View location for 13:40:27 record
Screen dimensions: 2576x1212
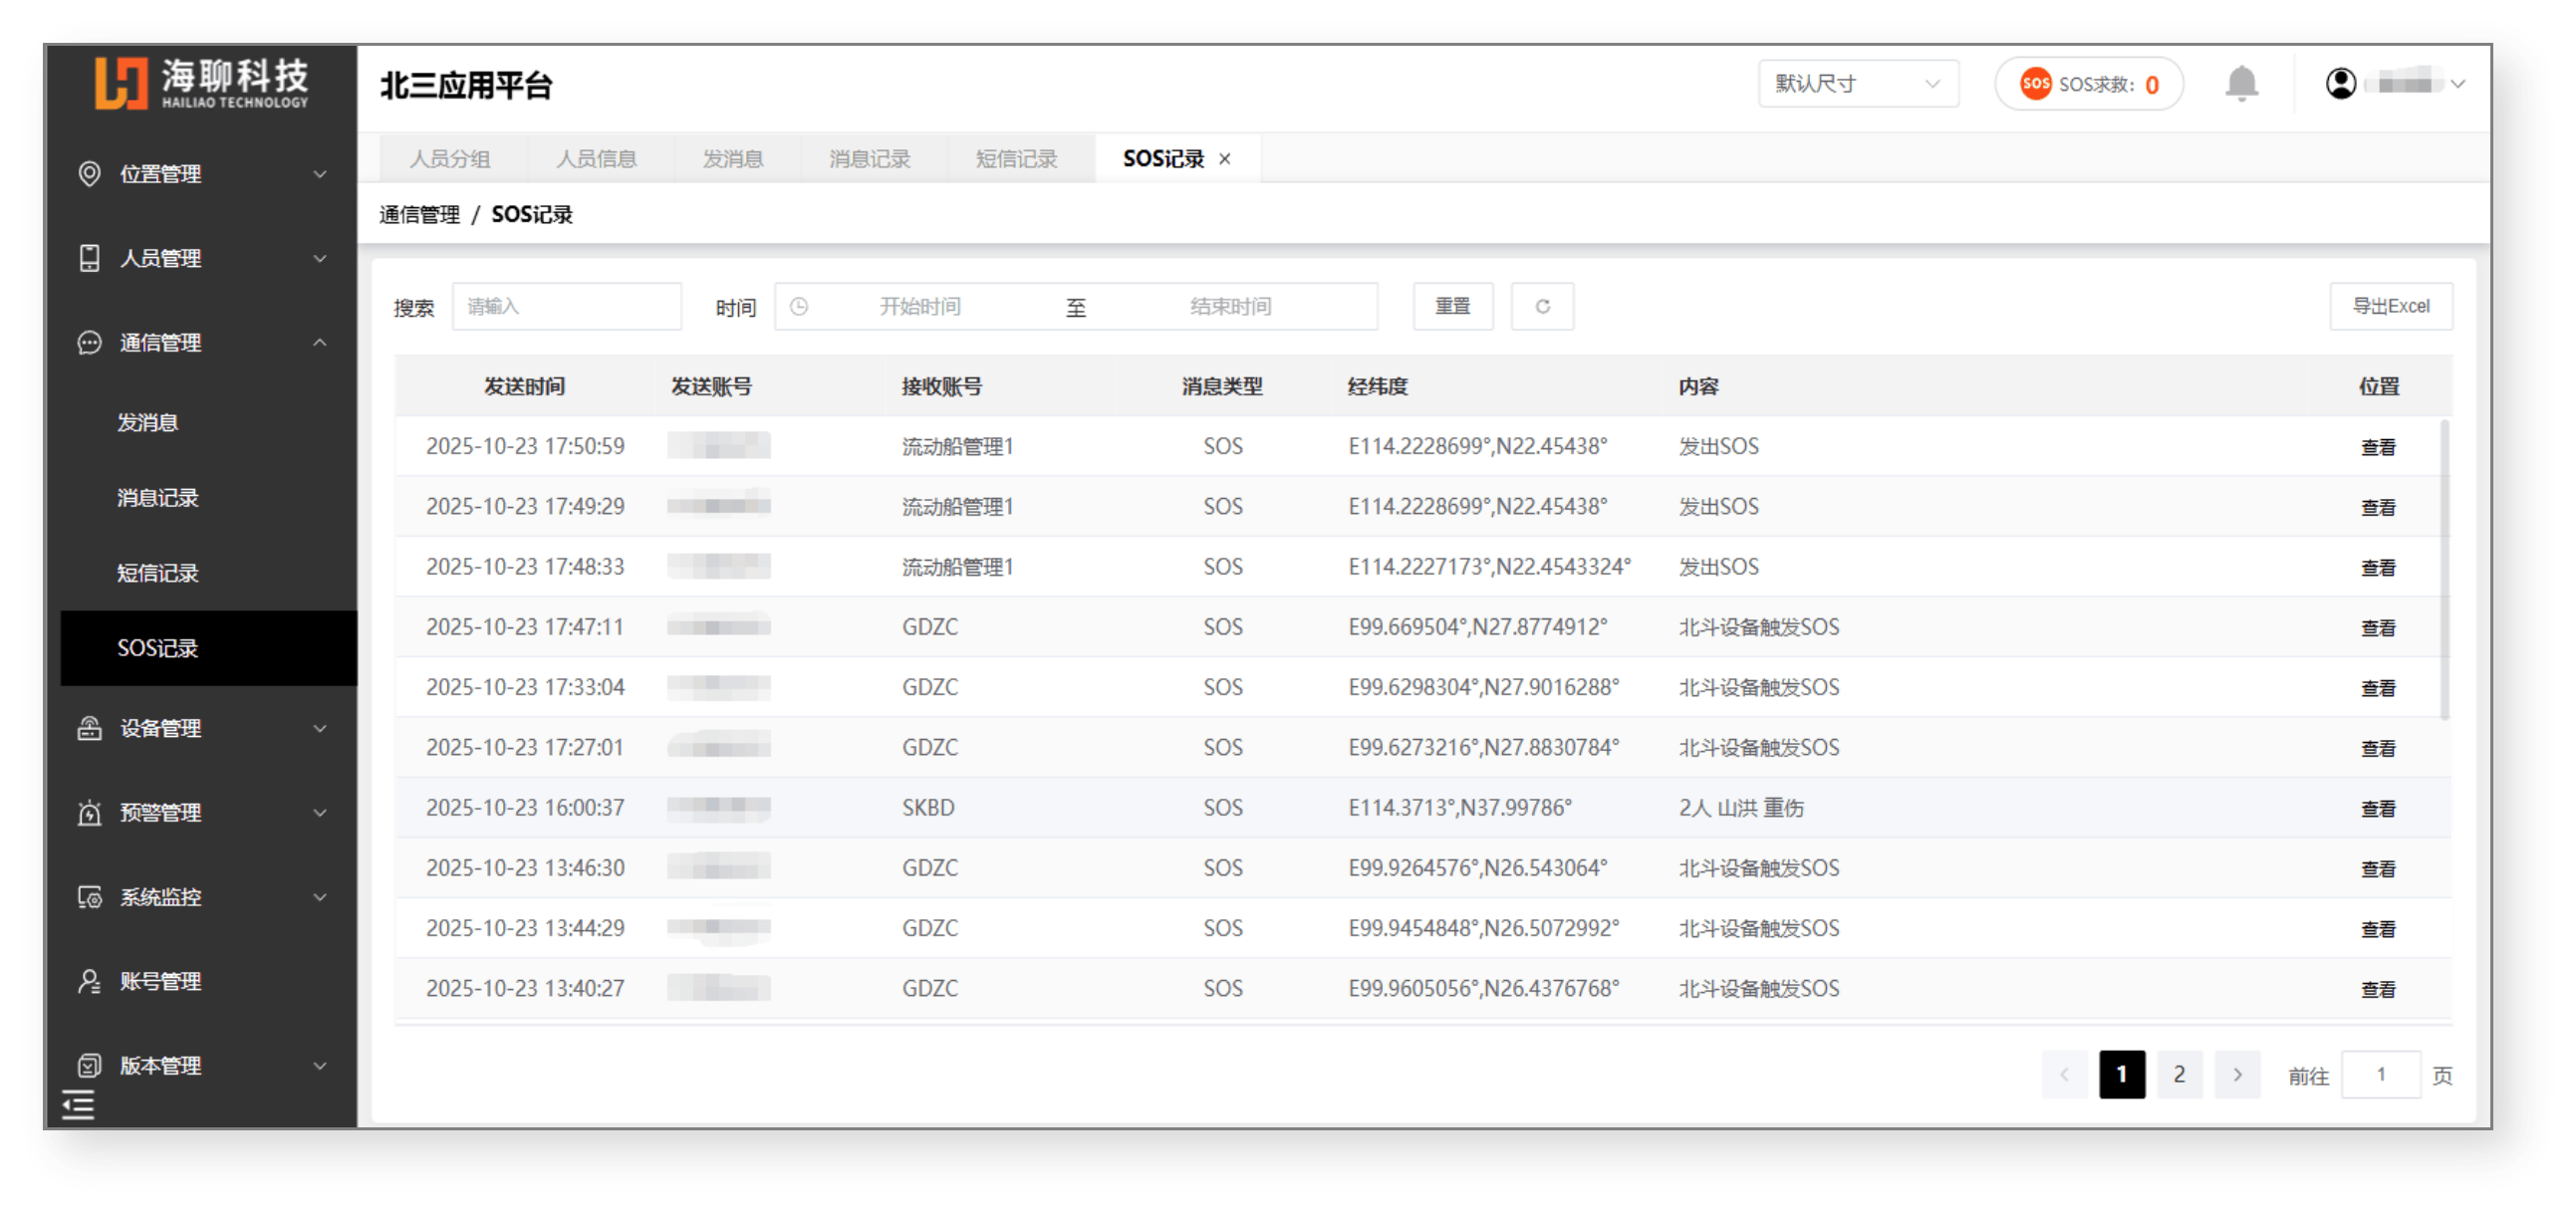point(2378,989)
